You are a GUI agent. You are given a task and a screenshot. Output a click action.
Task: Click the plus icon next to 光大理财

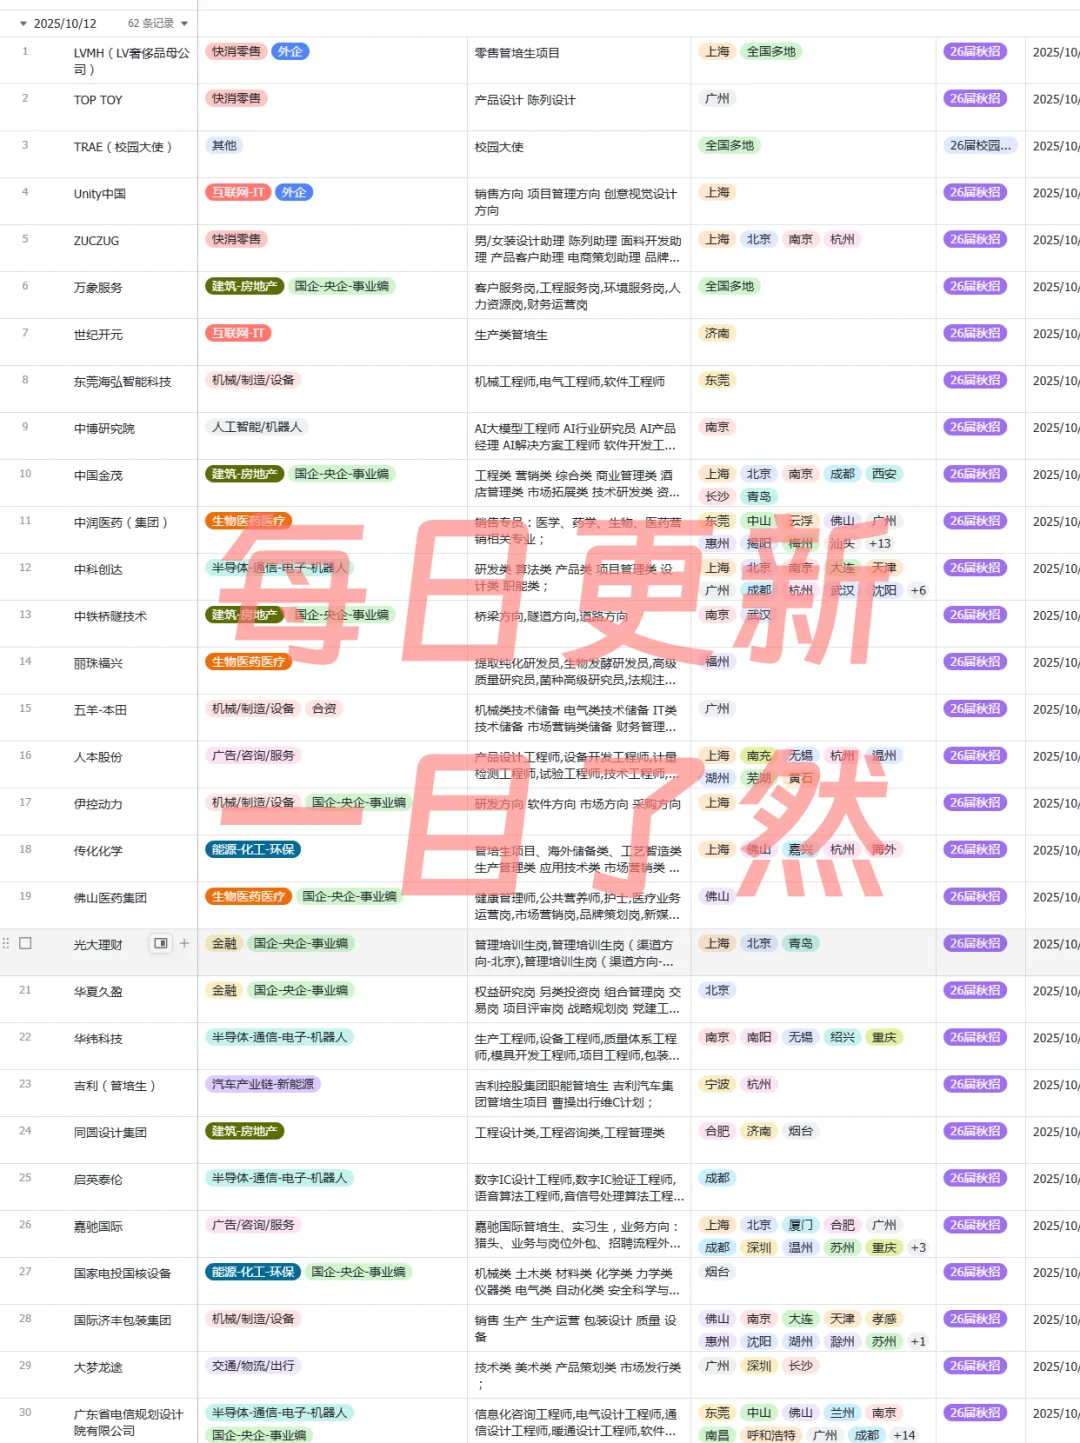point(184,943)
